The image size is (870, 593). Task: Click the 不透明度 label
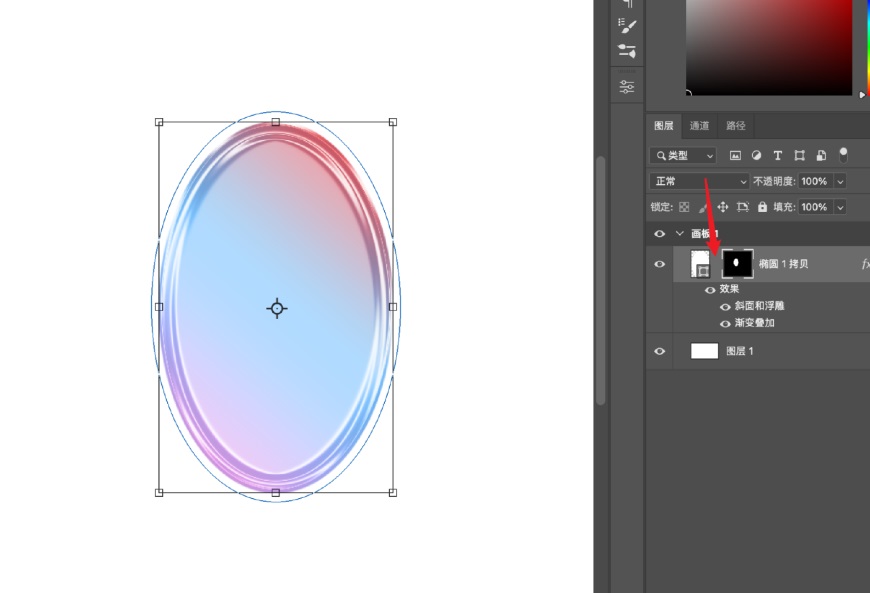(x=775, y=181)
